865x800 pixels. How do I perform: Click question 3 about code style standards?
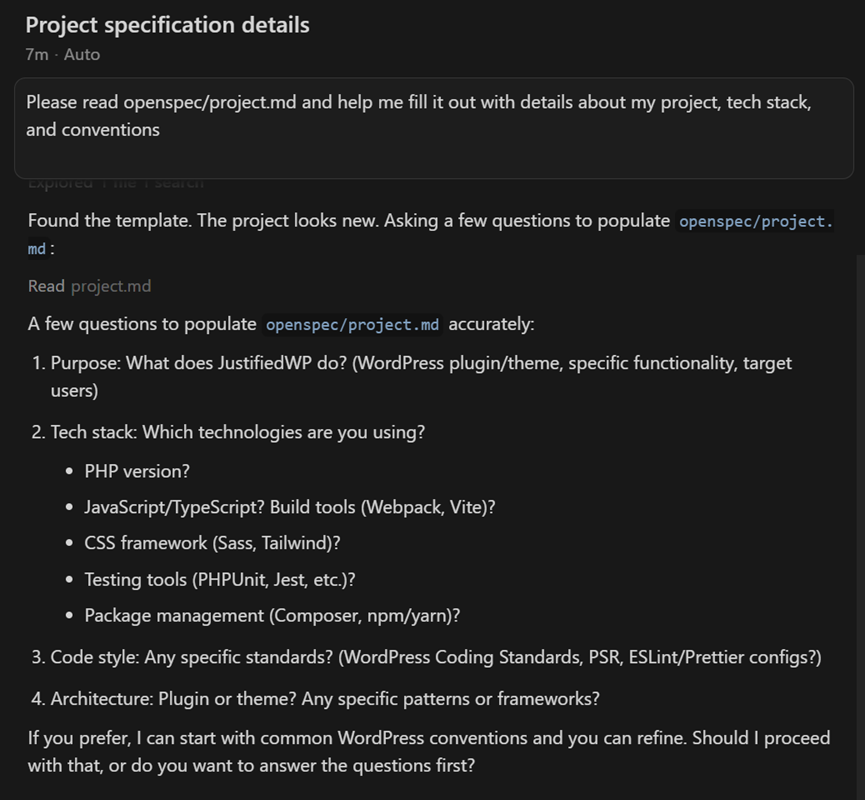(436, 657)
